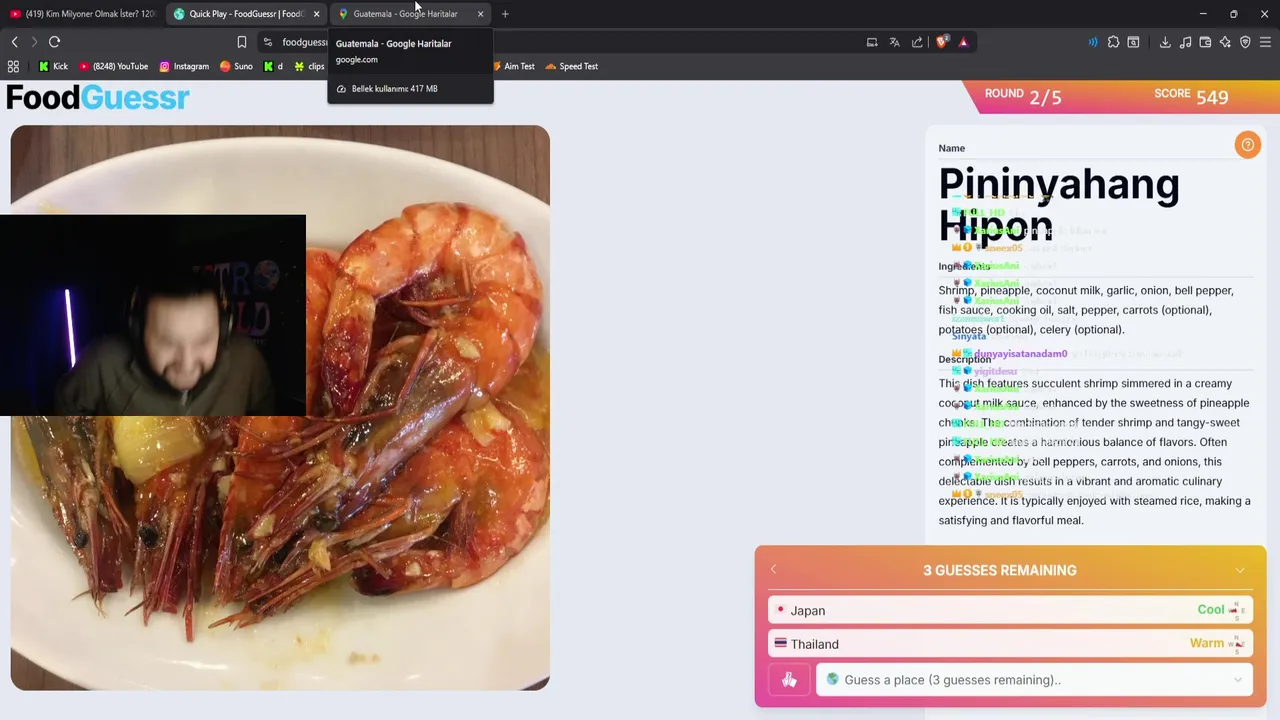Image resolution: width=1280 pixels, height=720 pixels.
Task: Select the Japan guess row
Action: pyautogui.click(x=1010, y=610)
